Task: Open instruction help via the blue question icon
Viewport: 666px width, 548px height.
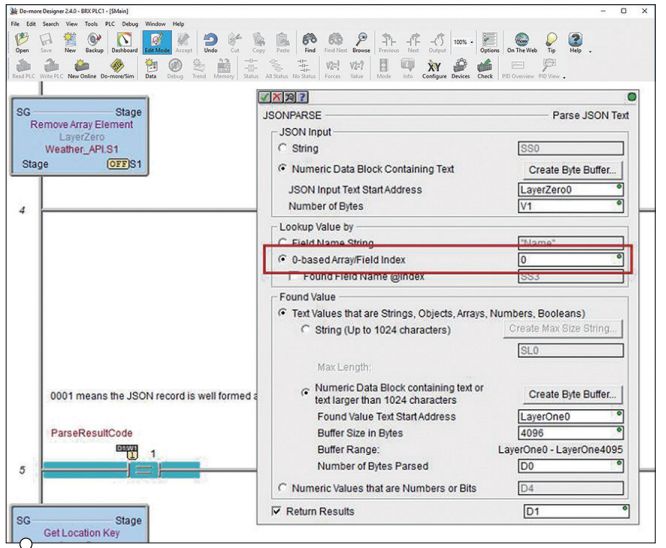Action: coord(302,97)
